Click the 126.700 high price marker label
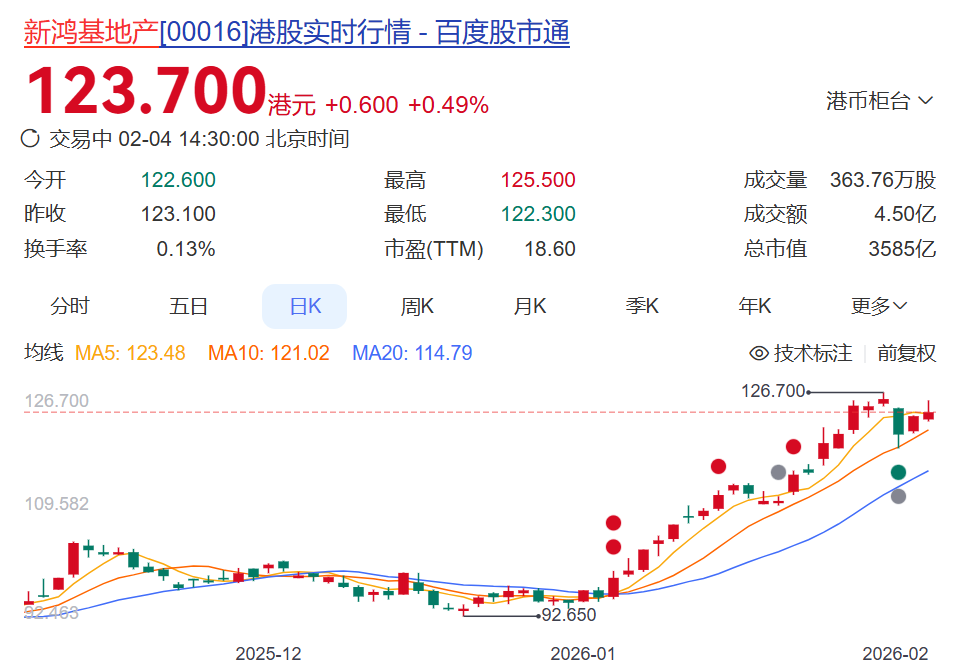The height and width of the screenshot is (672, 963). [x=773, y=391]
